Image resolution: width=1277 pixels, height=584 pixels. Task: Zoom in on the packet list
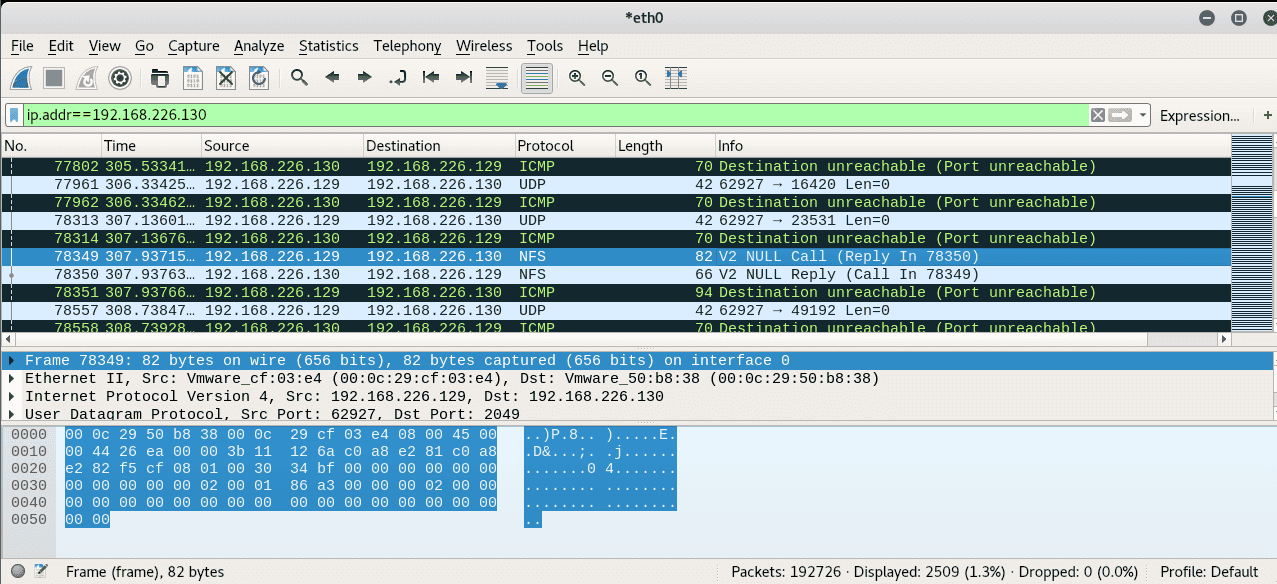coord(576,78)
